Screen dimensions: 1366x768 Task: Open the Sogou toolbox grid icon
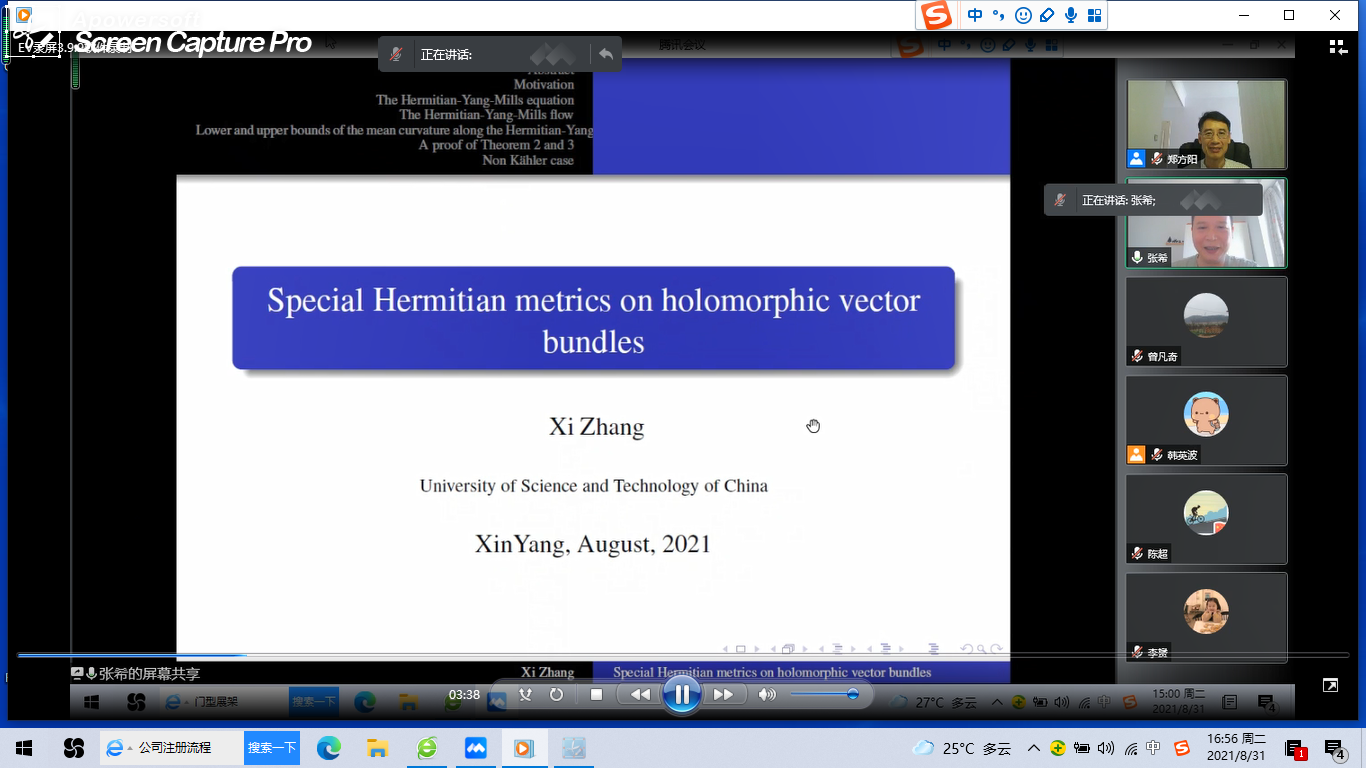1095,15
